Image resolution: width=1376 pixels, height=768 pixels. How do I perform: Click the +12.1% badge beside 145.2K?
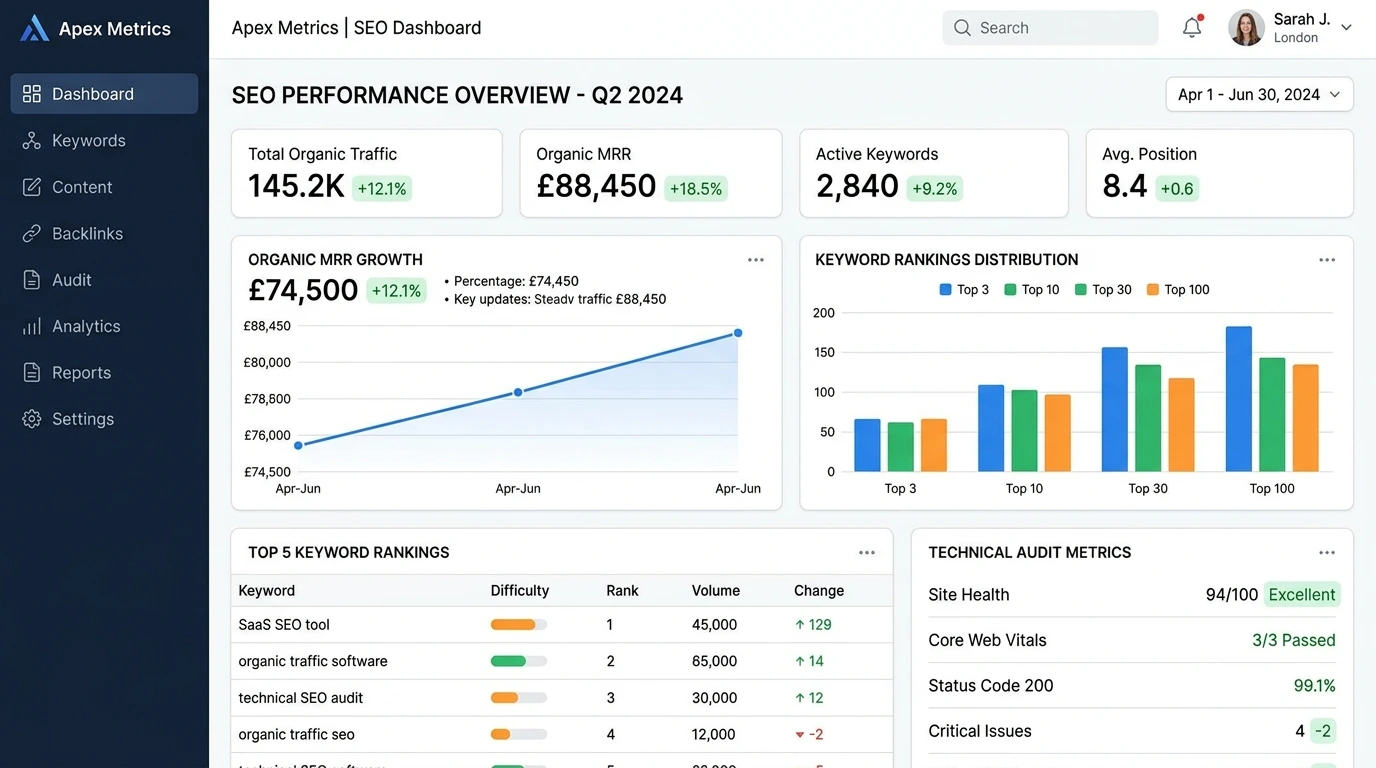tap(382, 189)
